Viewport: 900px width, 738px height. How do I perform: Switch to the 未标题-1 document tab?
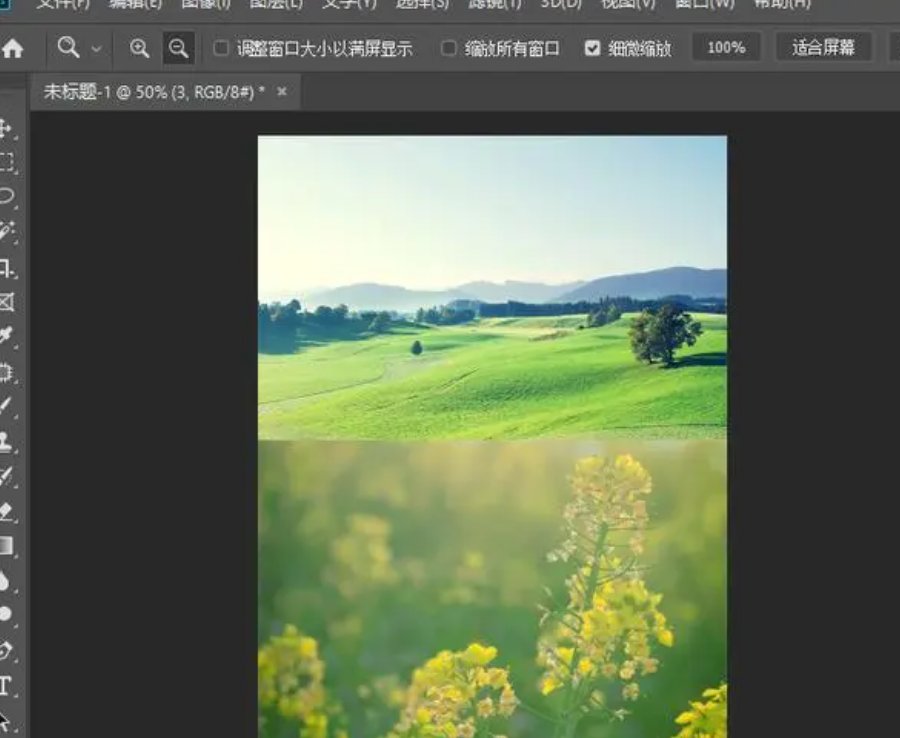[150, 91]
